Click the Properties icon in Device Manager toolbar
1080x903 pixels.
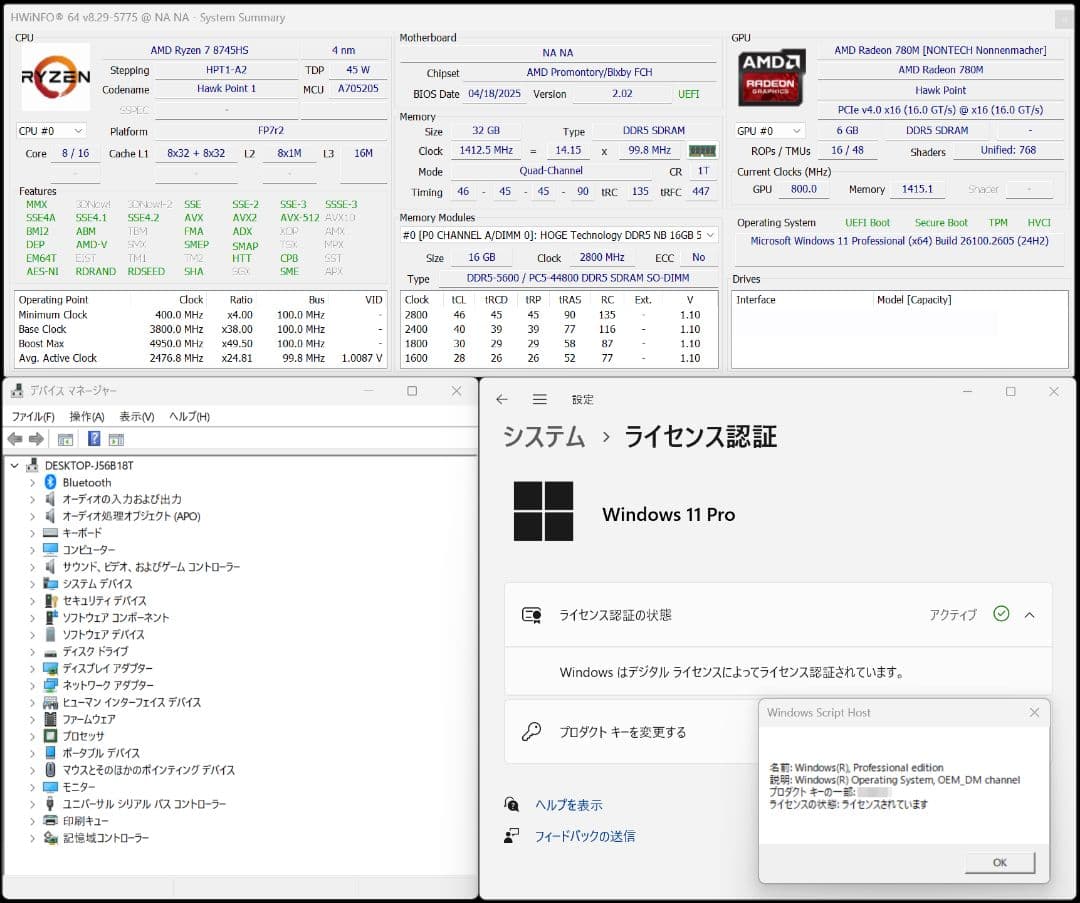(64, 440)
